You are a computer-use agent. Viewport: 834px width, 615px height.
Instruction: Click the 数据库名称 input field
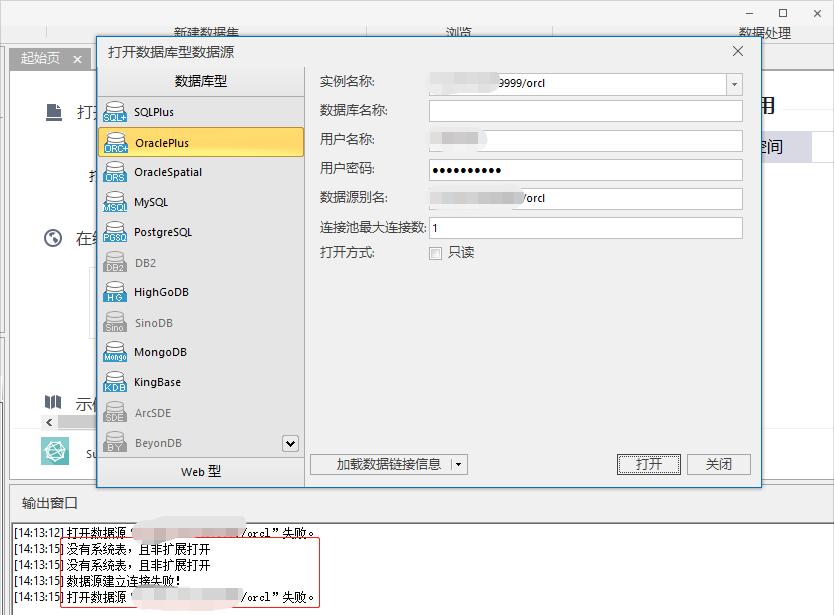click(x=586, y=111)
